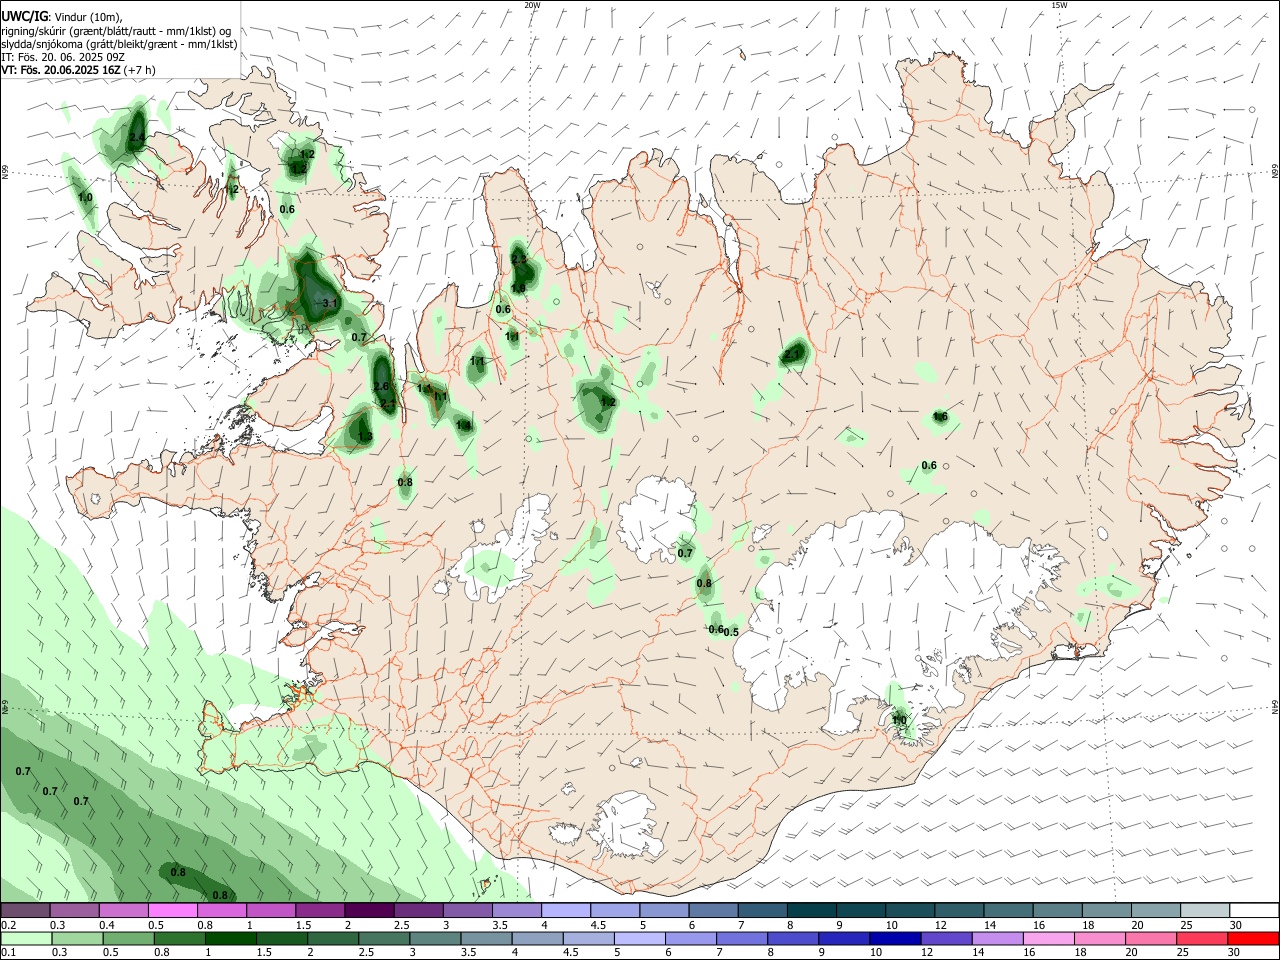Select the greyish purple 0.2–0.3 snow swatch
The image size is (1280, 960).
[x=25, y=910]
